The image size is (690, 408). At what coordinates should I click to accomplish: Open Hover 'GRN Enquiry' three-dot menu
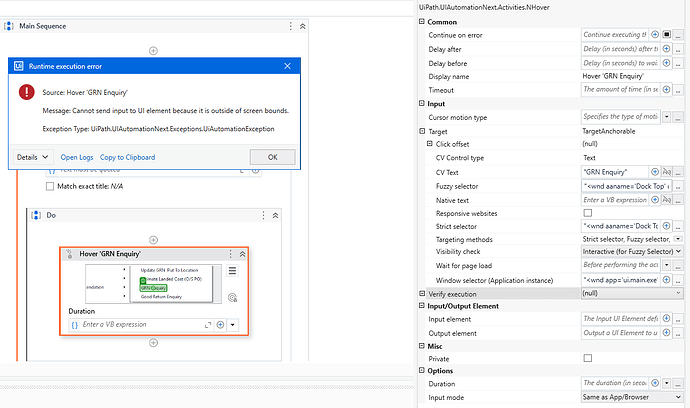[x=230, y=254]
